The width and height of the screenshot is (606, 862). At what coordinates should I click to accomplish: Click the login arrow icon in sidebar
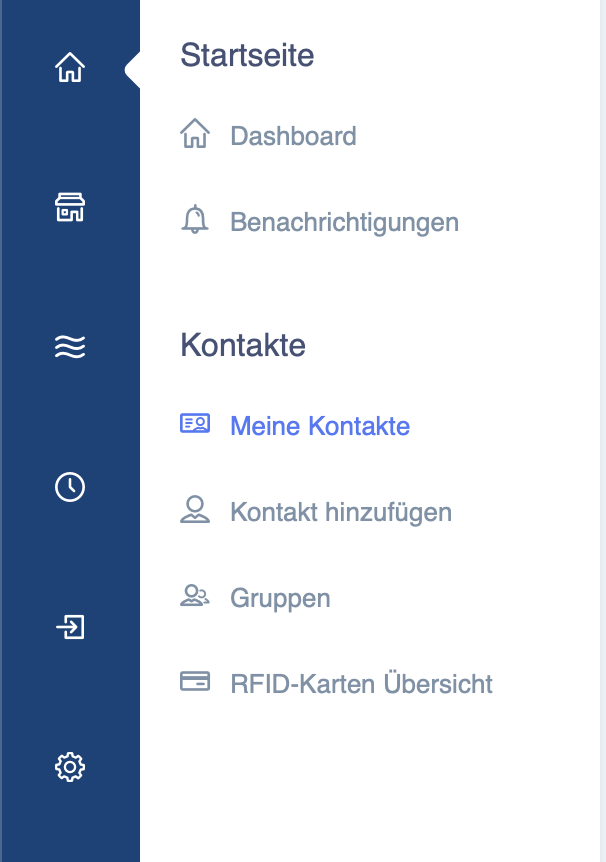point(70,627)
